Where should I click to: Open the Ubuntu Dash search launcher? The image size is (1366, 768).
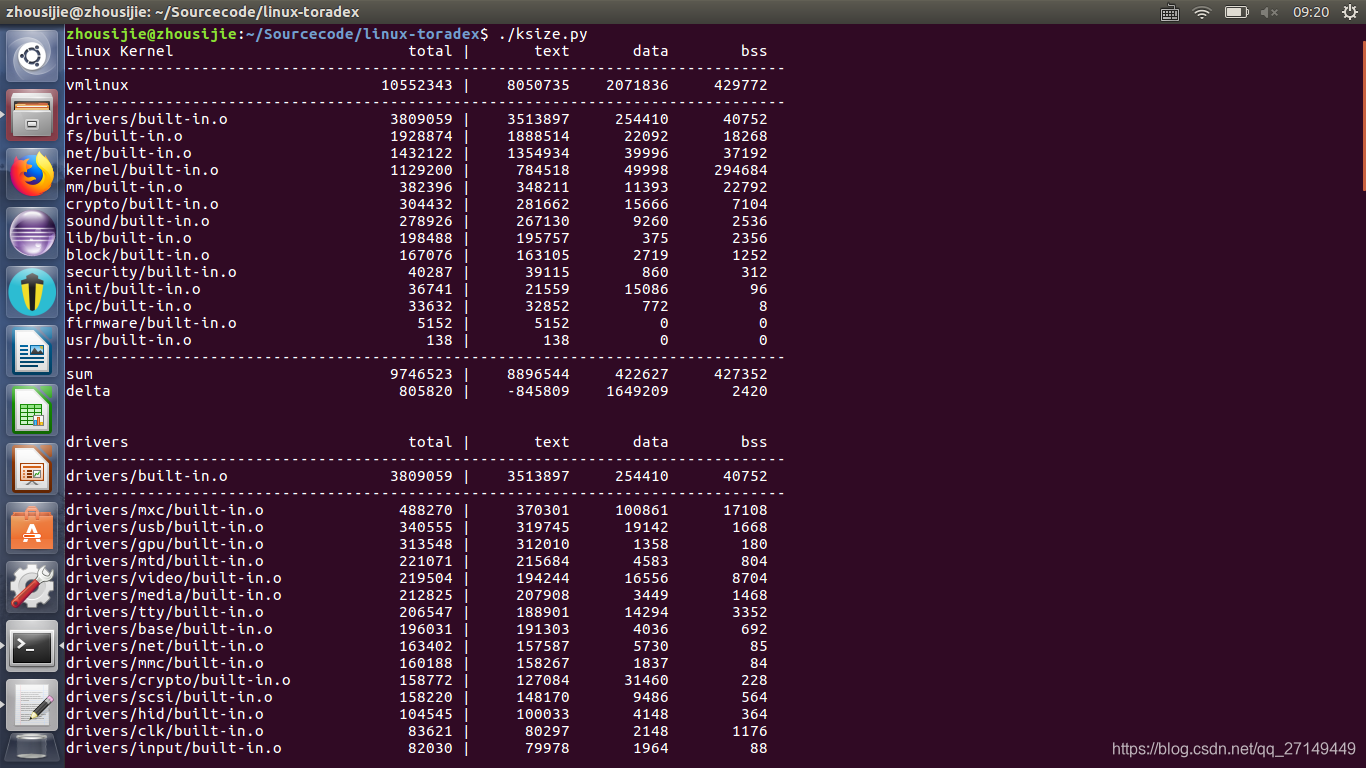click(x=33, y=56)
